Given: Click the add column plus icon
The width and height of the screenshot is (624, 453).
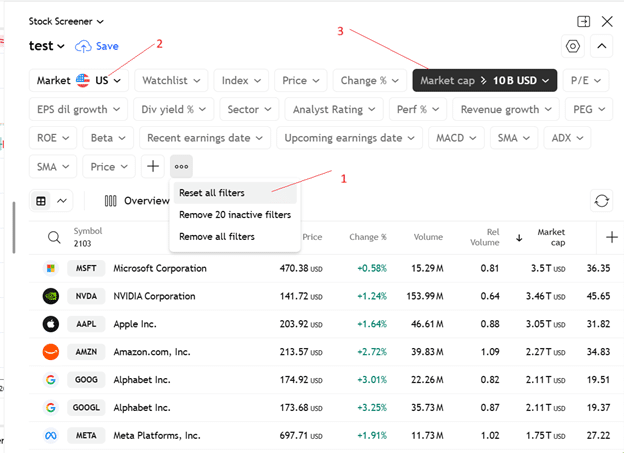Looking at the screenshot, I should (612, 237).
